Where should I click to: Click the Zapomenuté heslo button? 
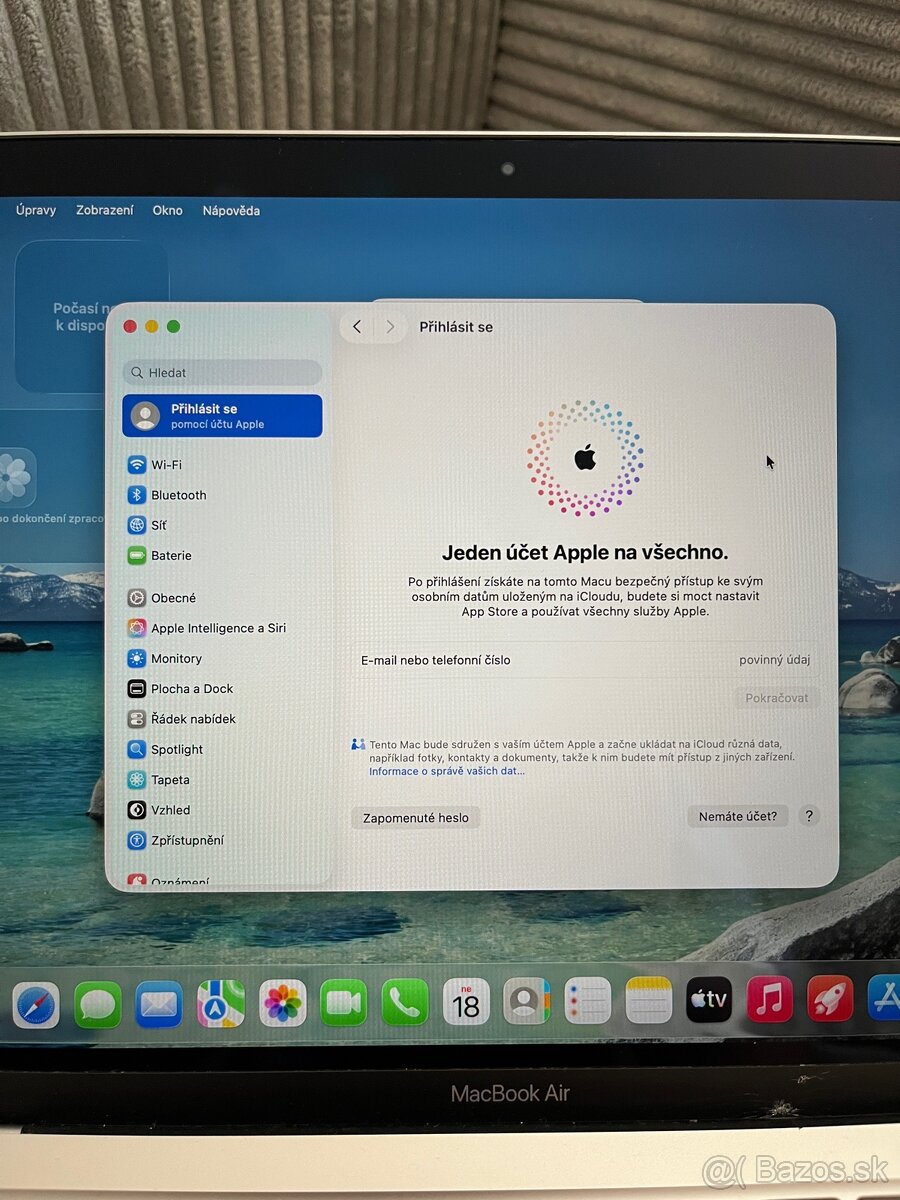pos(415,816)
